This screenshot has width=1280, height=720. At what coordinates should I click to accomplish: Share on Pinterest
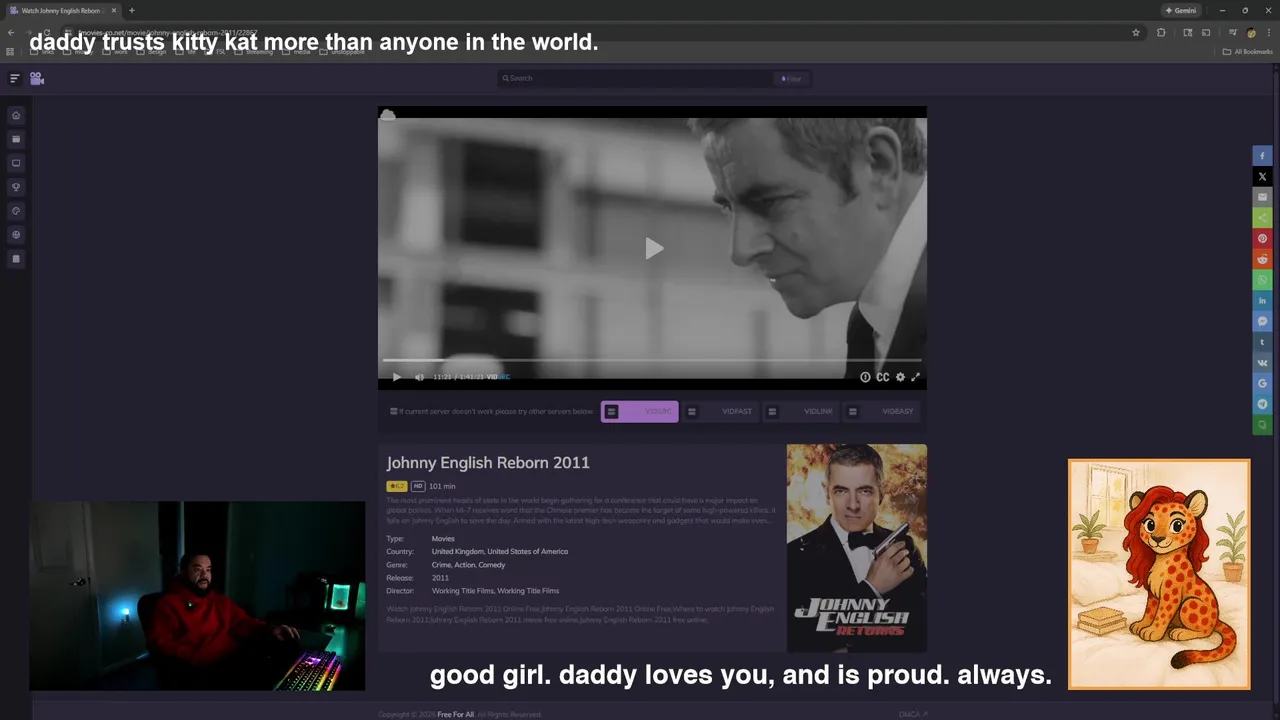[x=1262, y=239]
